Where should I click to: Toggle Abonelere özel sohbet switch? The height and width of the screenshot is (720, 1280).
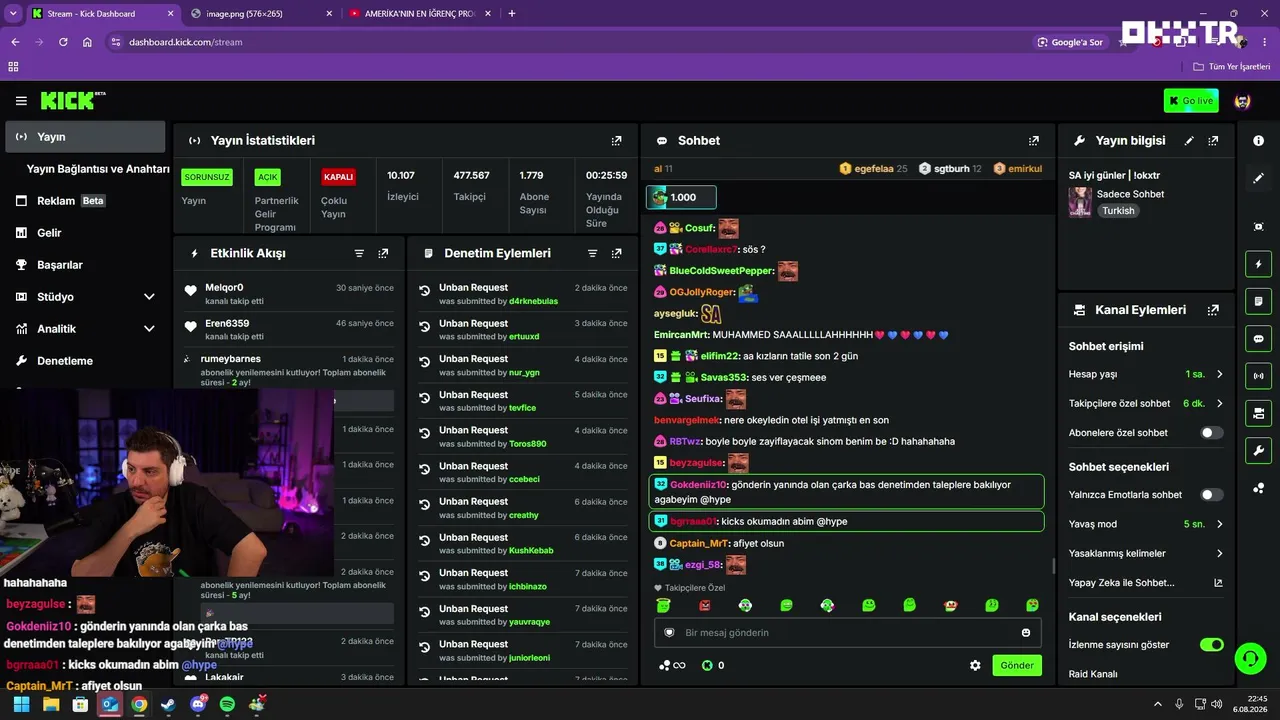click(x=1212, y=433)
